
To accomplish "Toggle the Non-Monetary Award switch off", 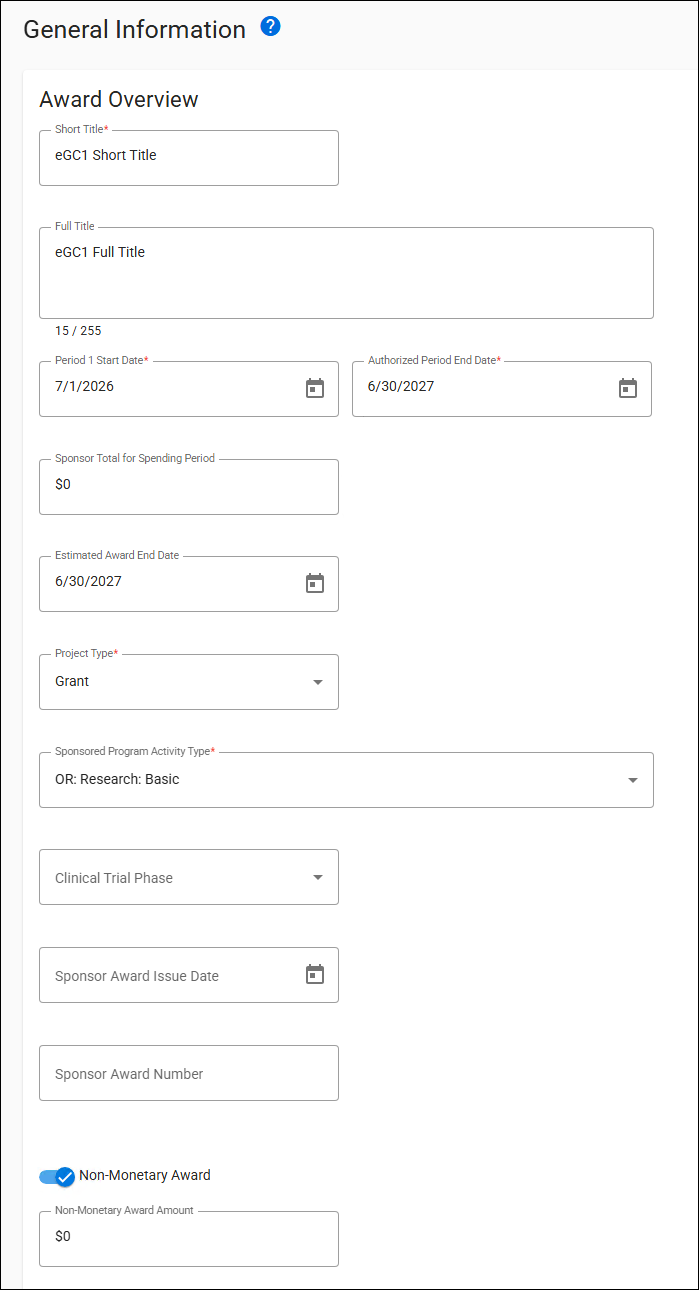I will point(58,1176).
